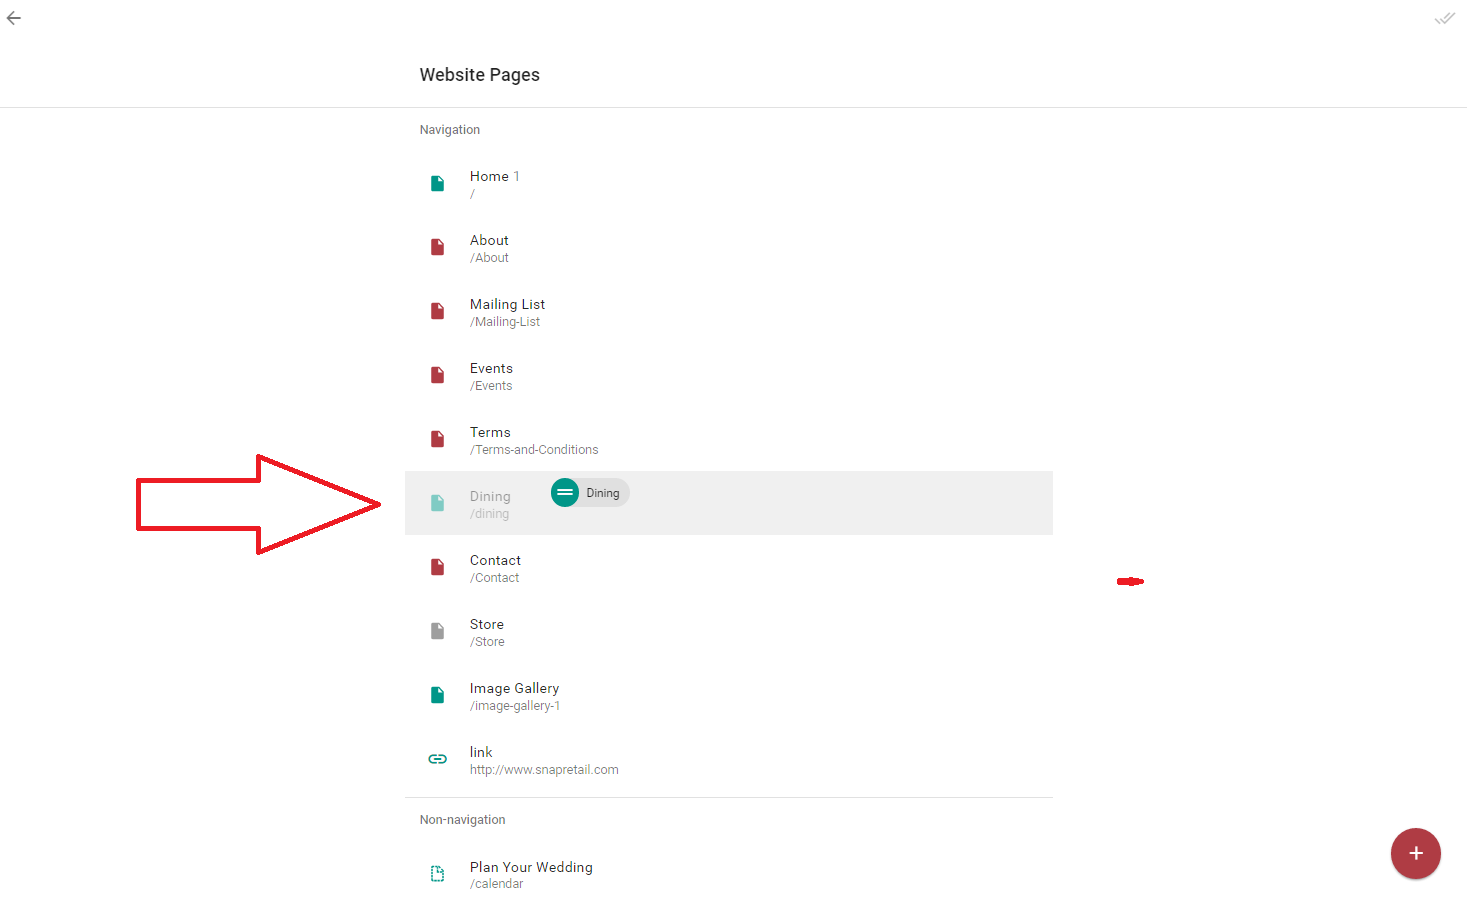Click the red page icon next to About
This screenshot has height=897, width=1467.
pos(437,247)
